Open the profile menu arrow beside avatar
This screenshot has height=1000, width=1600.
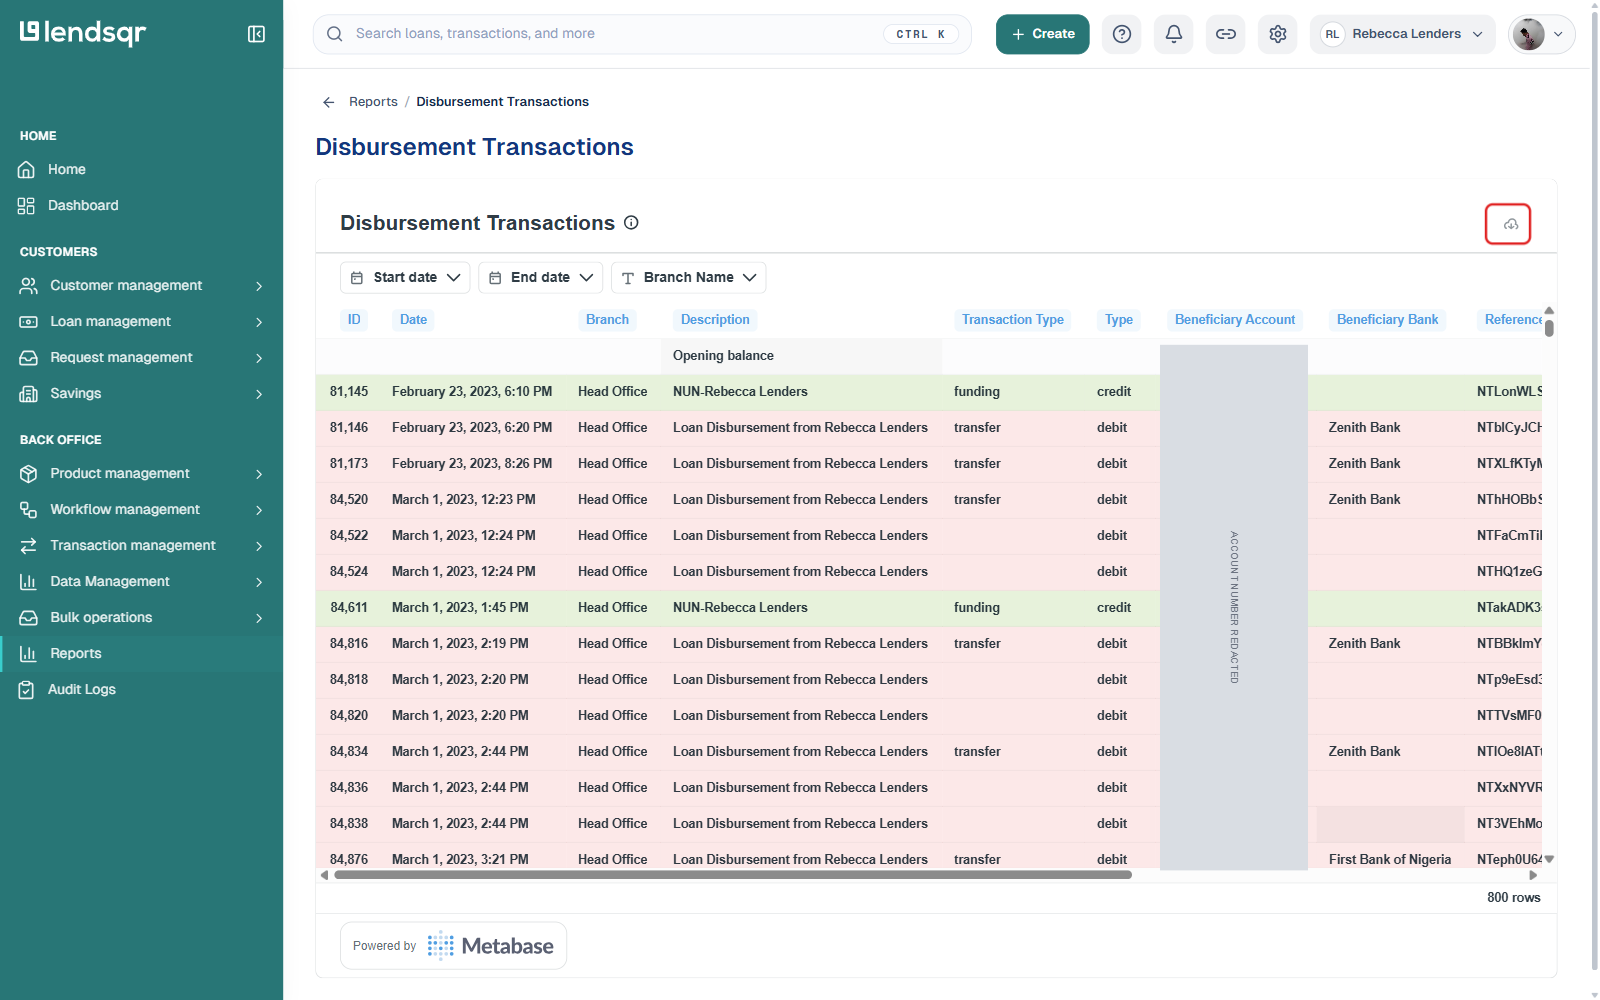click(1558, 34)
